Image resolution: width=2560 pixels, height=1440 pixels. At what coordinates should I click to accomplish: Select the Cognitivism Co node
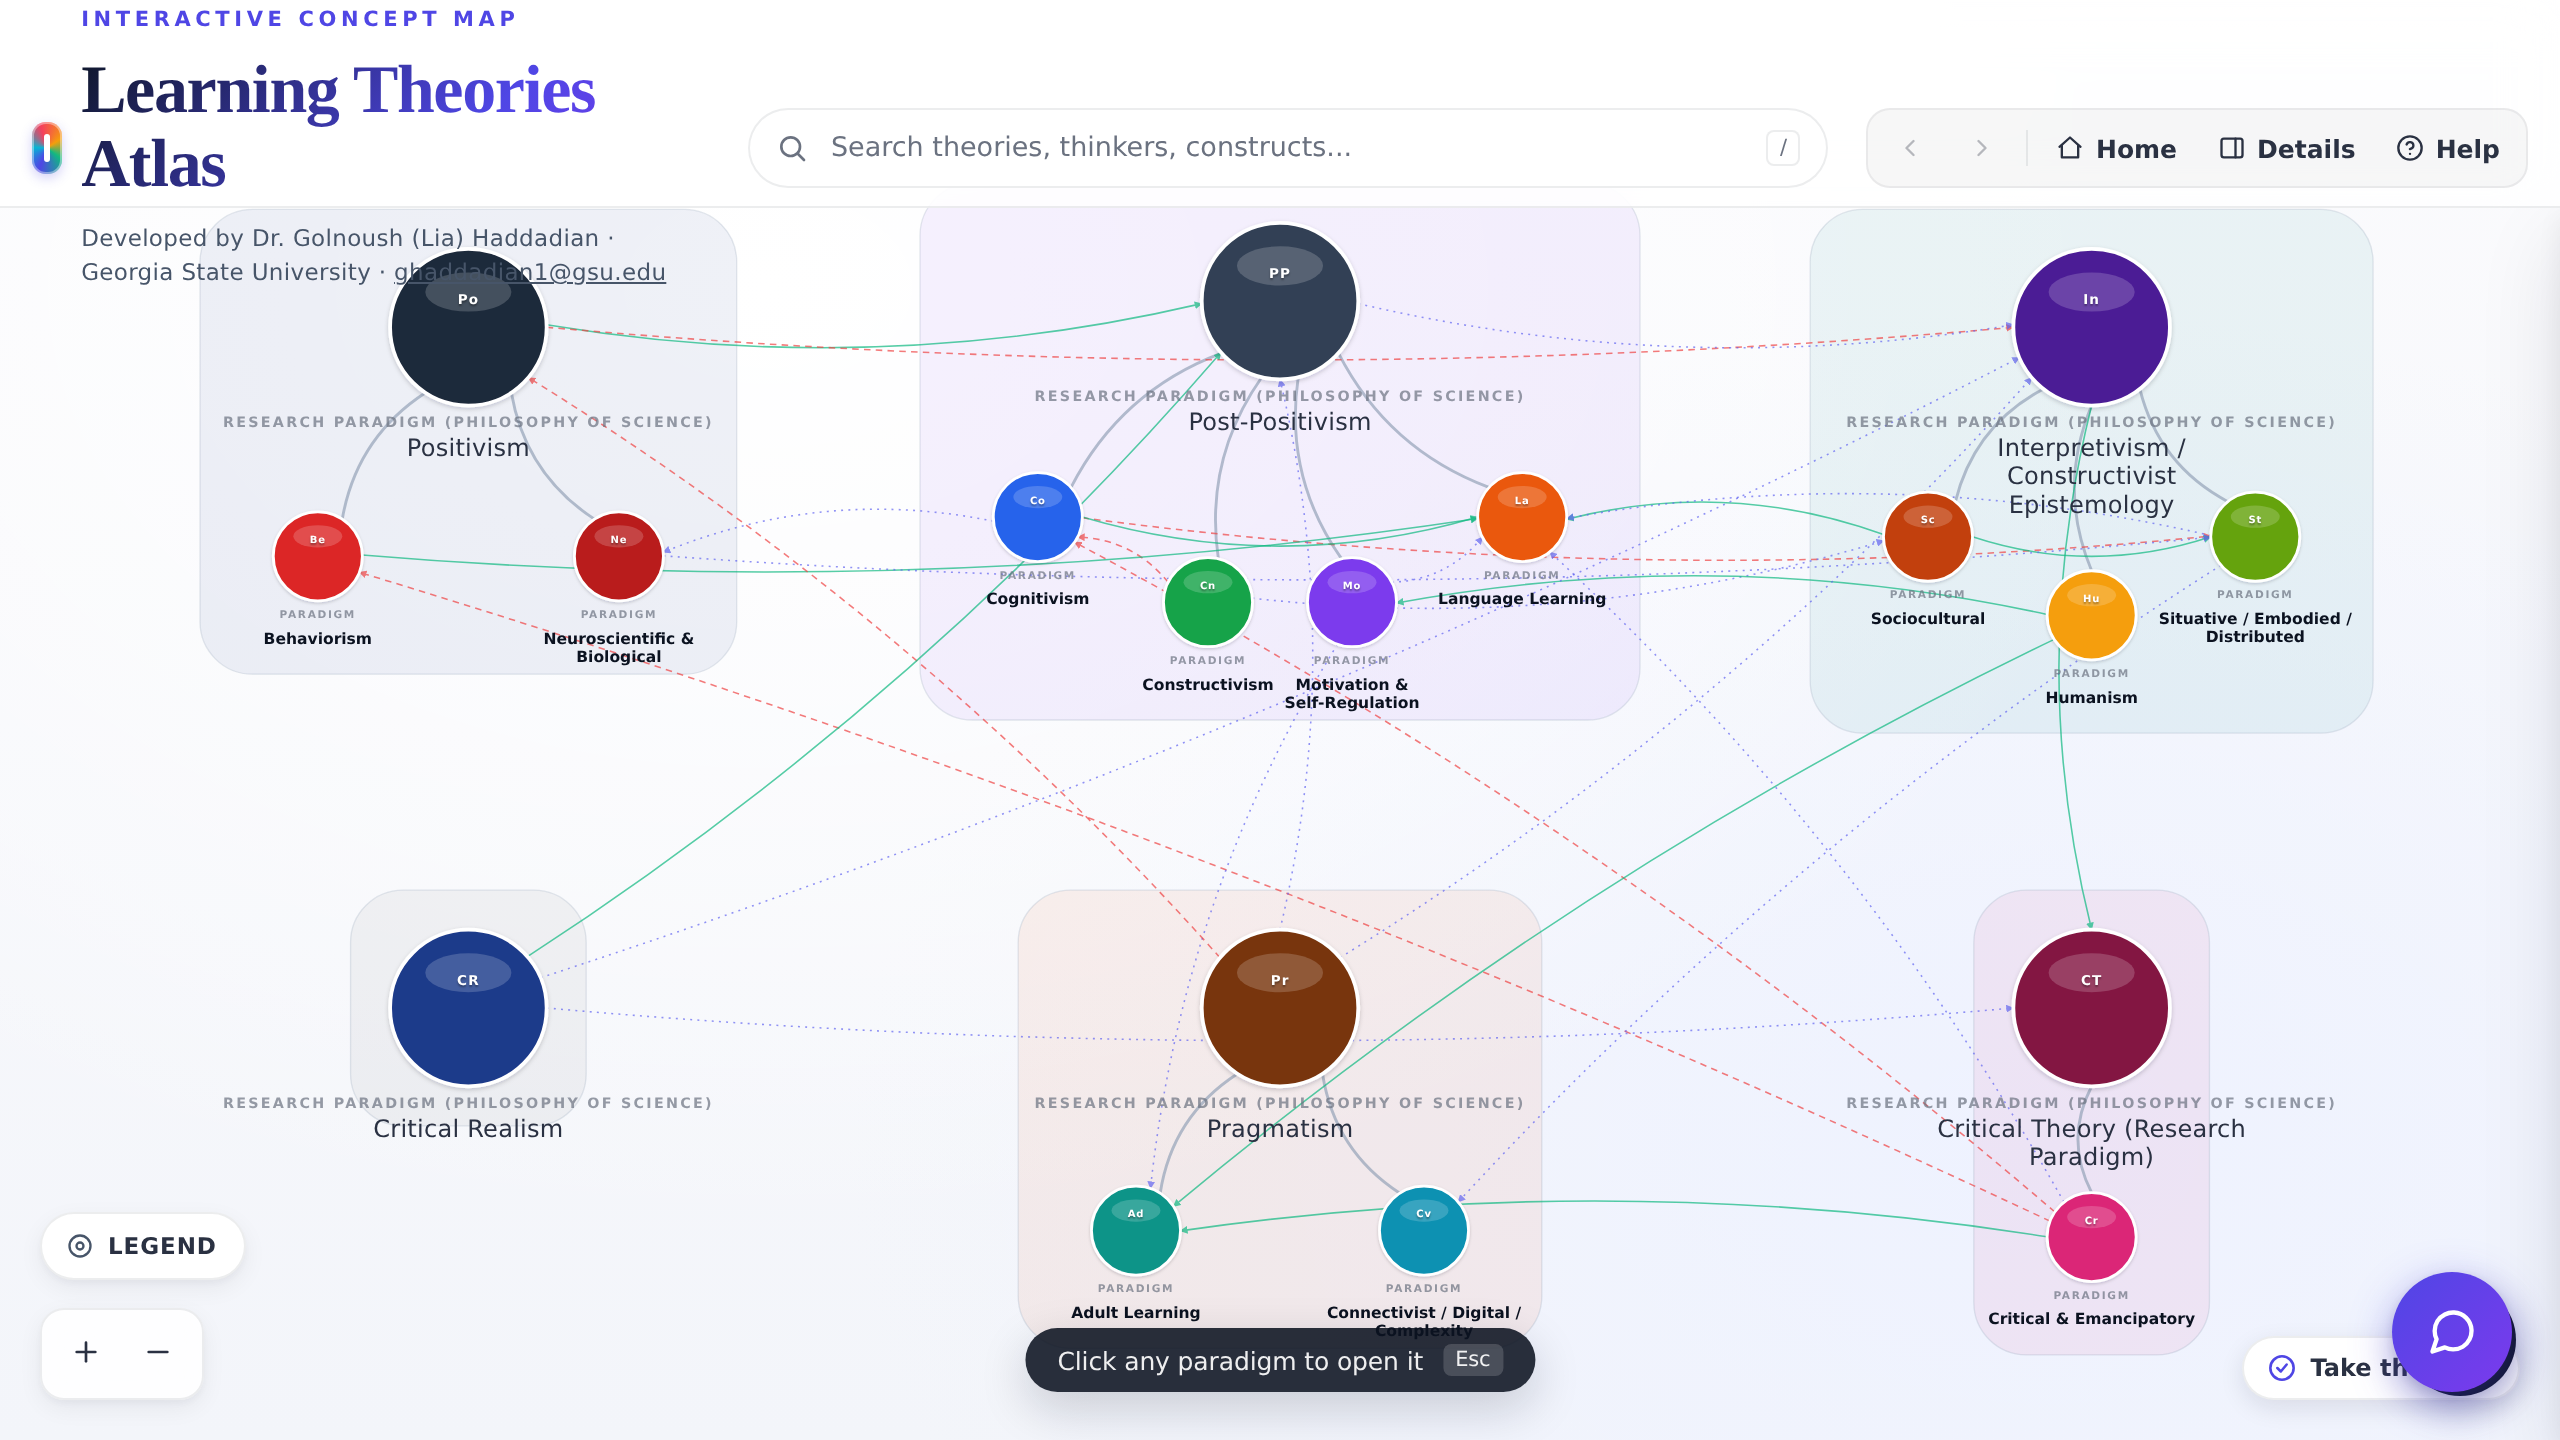pyautogui.click(x=1038, y=517)
